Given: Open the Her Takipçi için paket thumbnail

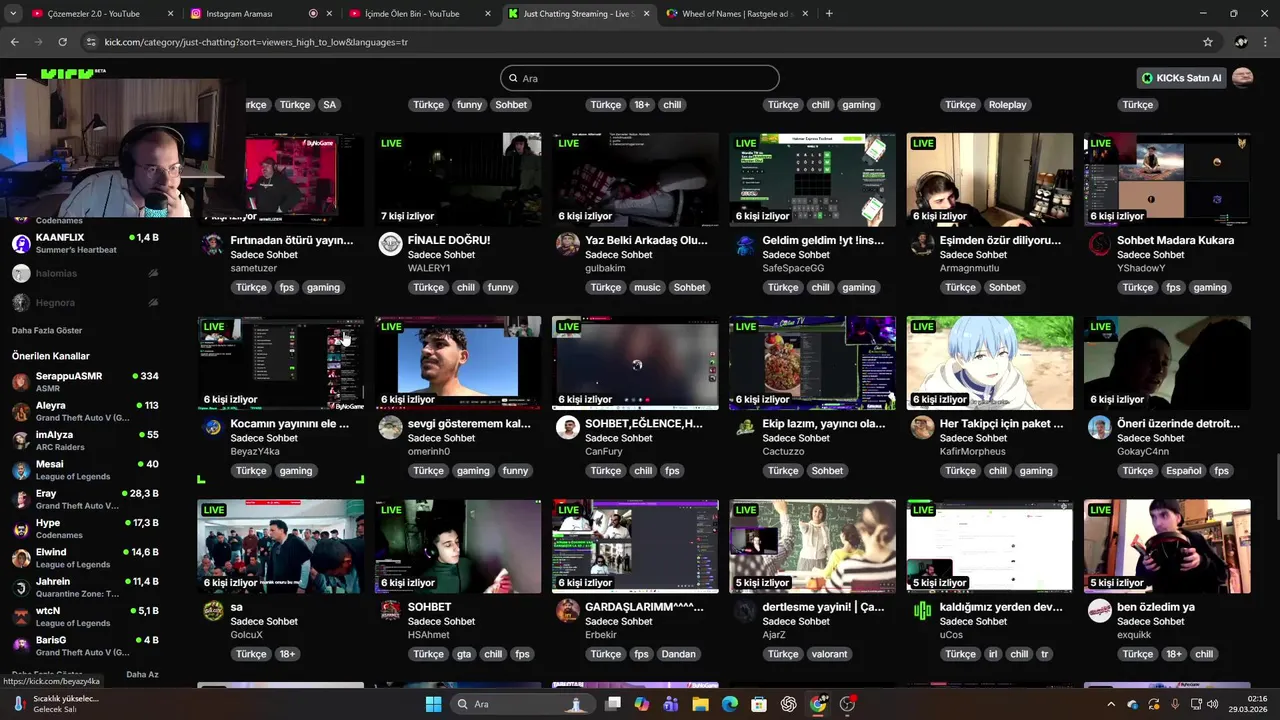Looking at the screenshot, I should point(990,363).
